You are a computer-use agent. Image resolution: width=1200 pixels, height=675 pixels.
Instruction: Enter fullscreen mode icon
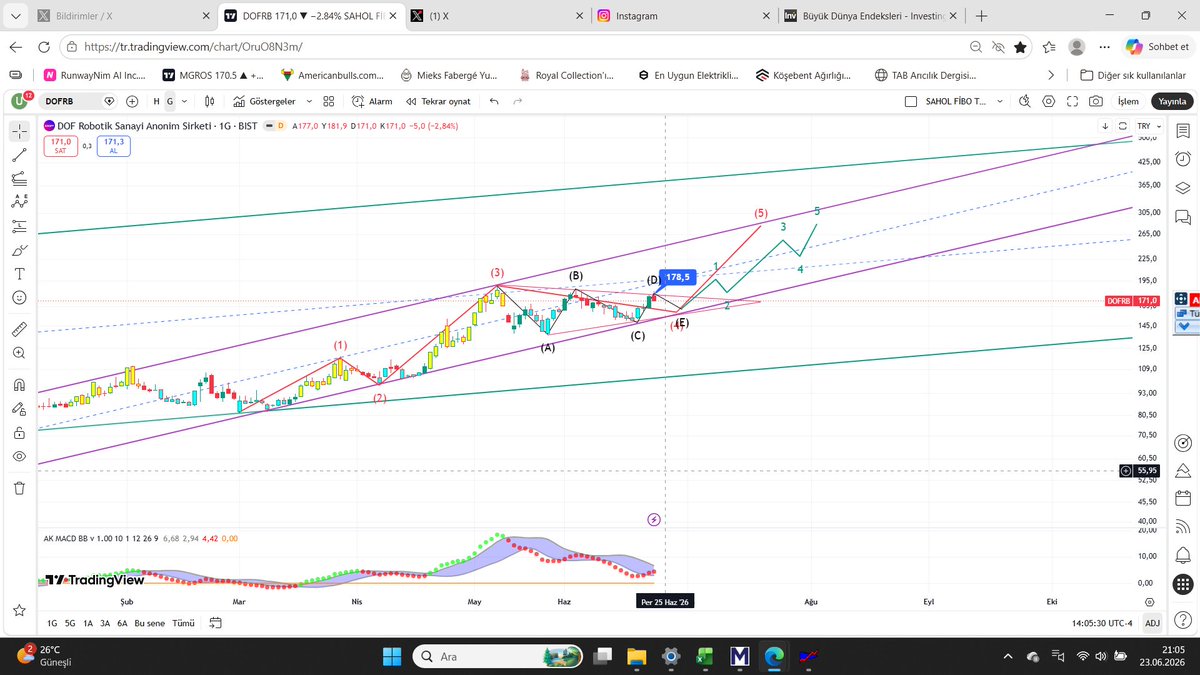click(1072, 101)
